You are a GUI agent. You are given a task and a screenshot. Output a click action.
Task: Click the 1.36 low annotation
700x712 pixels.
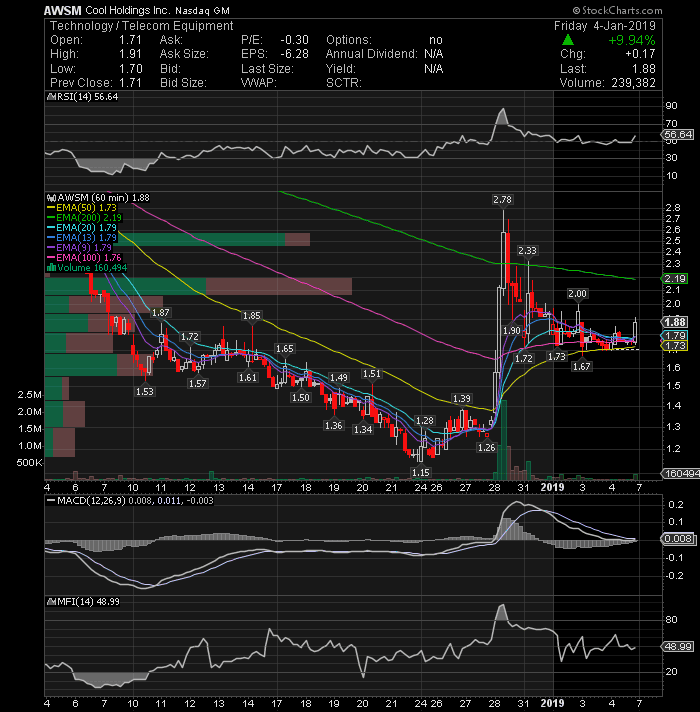coord(334,426)
